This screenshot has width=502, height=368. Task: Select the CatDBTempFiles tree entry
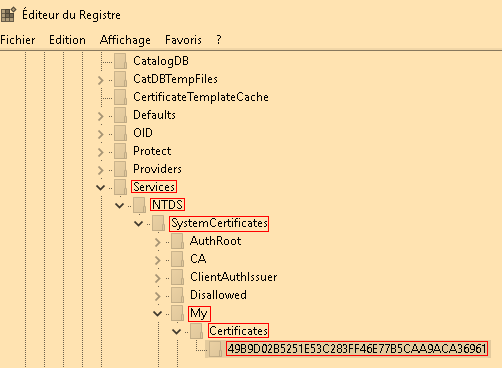pyautogui.click(x=175, y=79)
